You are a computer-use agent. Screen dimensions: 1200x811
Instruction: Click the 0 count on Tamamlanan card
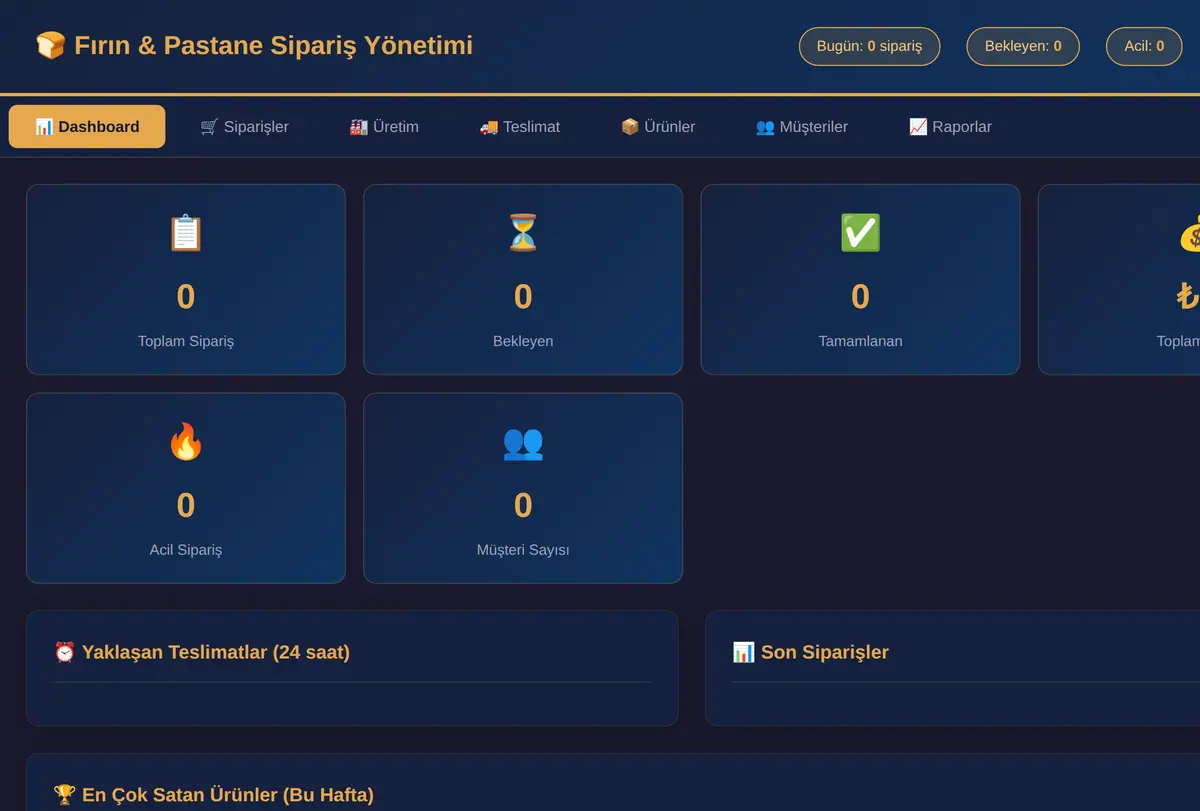tap(860, 297)
